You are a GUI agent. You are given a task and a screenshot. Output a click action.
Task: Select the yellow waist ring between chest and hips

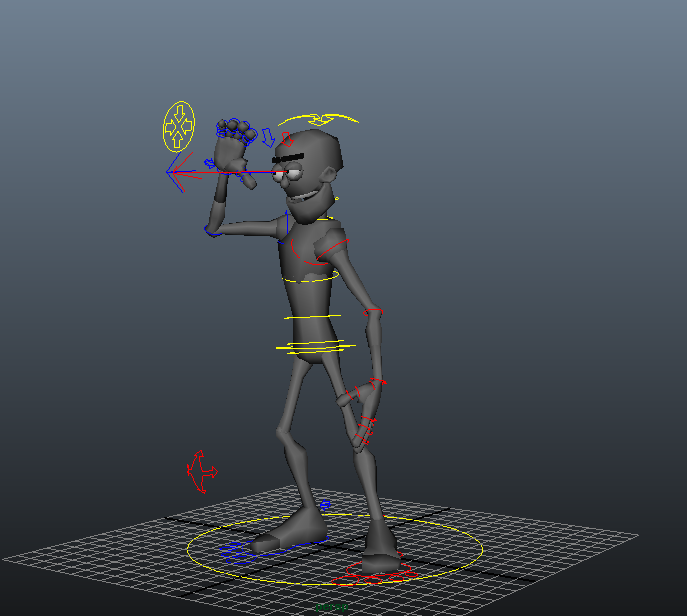(x=312, y=316)
